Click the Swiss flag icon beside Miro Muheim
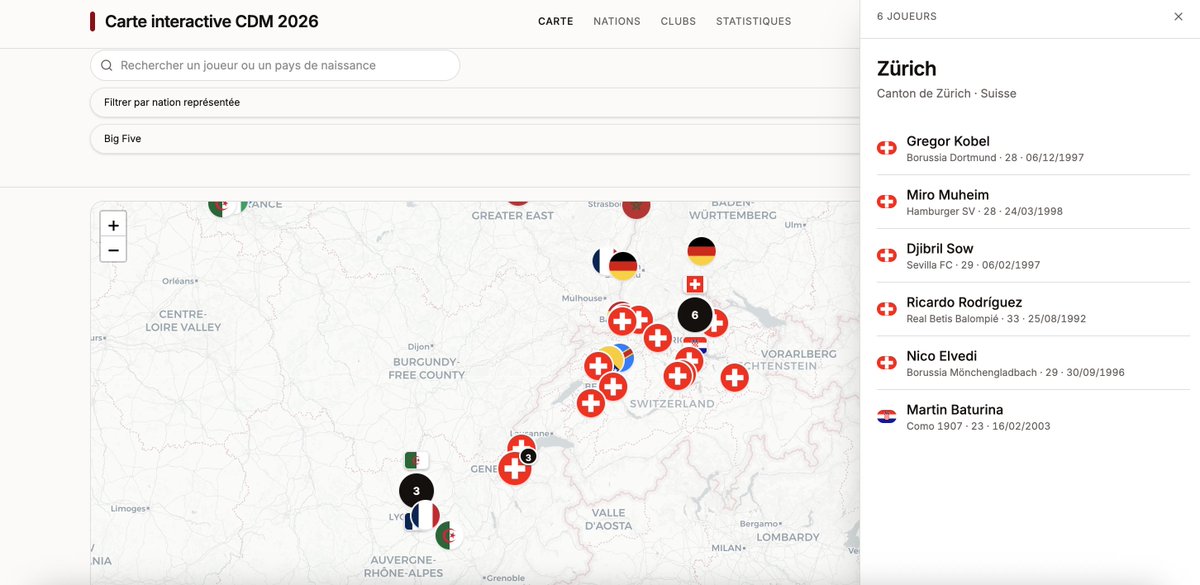Viewport: 1200px width, 585px height. (886, 202)
